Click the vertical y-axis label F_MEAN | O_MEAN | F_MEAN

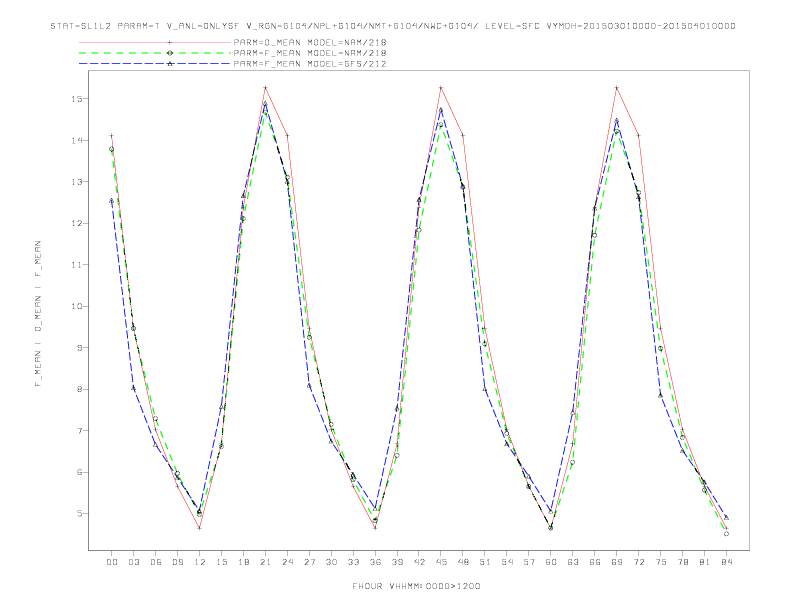click(38, 314)
